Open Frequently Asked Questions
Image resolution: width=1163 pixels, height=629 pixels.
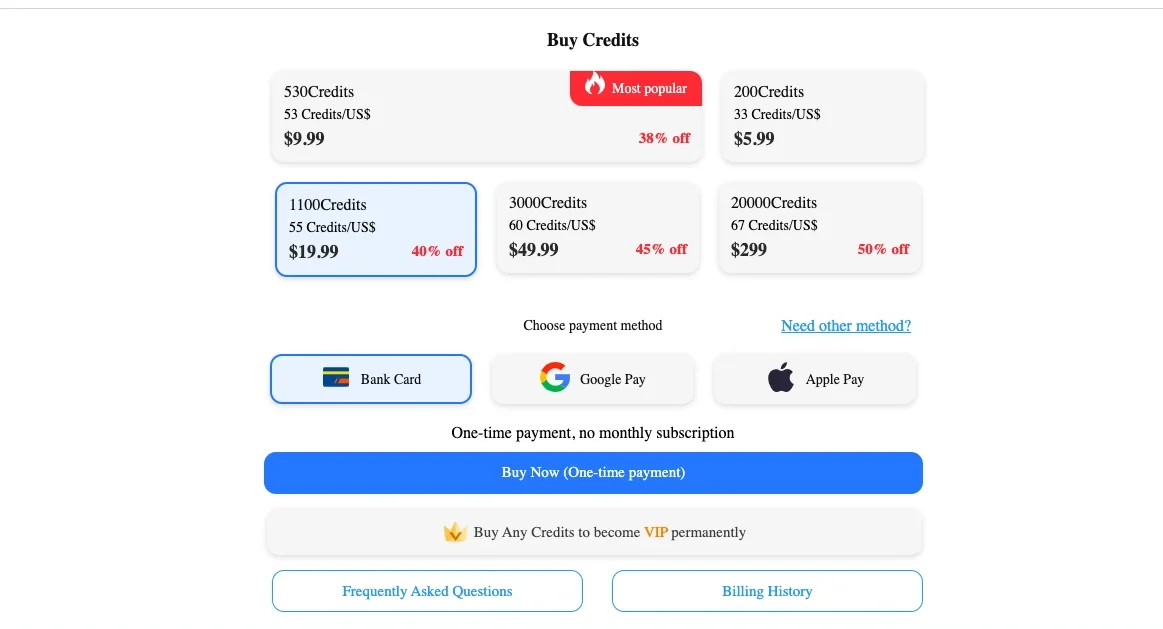(427, 591)
